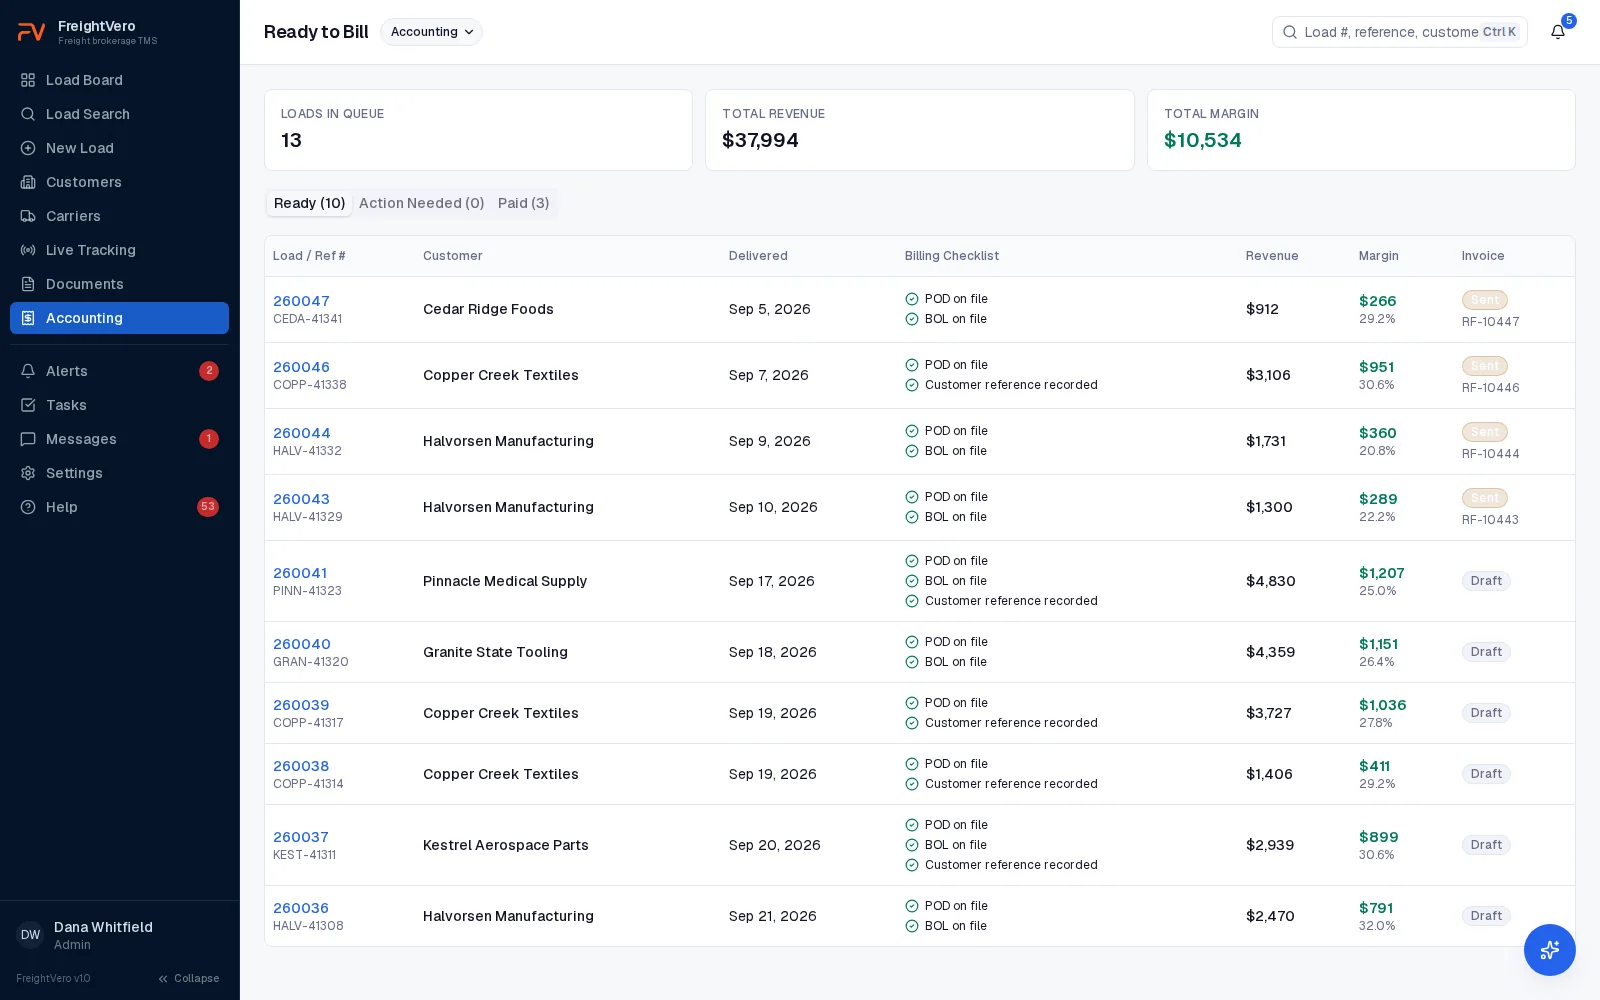Open the Accounting dropdown in header

431,32
